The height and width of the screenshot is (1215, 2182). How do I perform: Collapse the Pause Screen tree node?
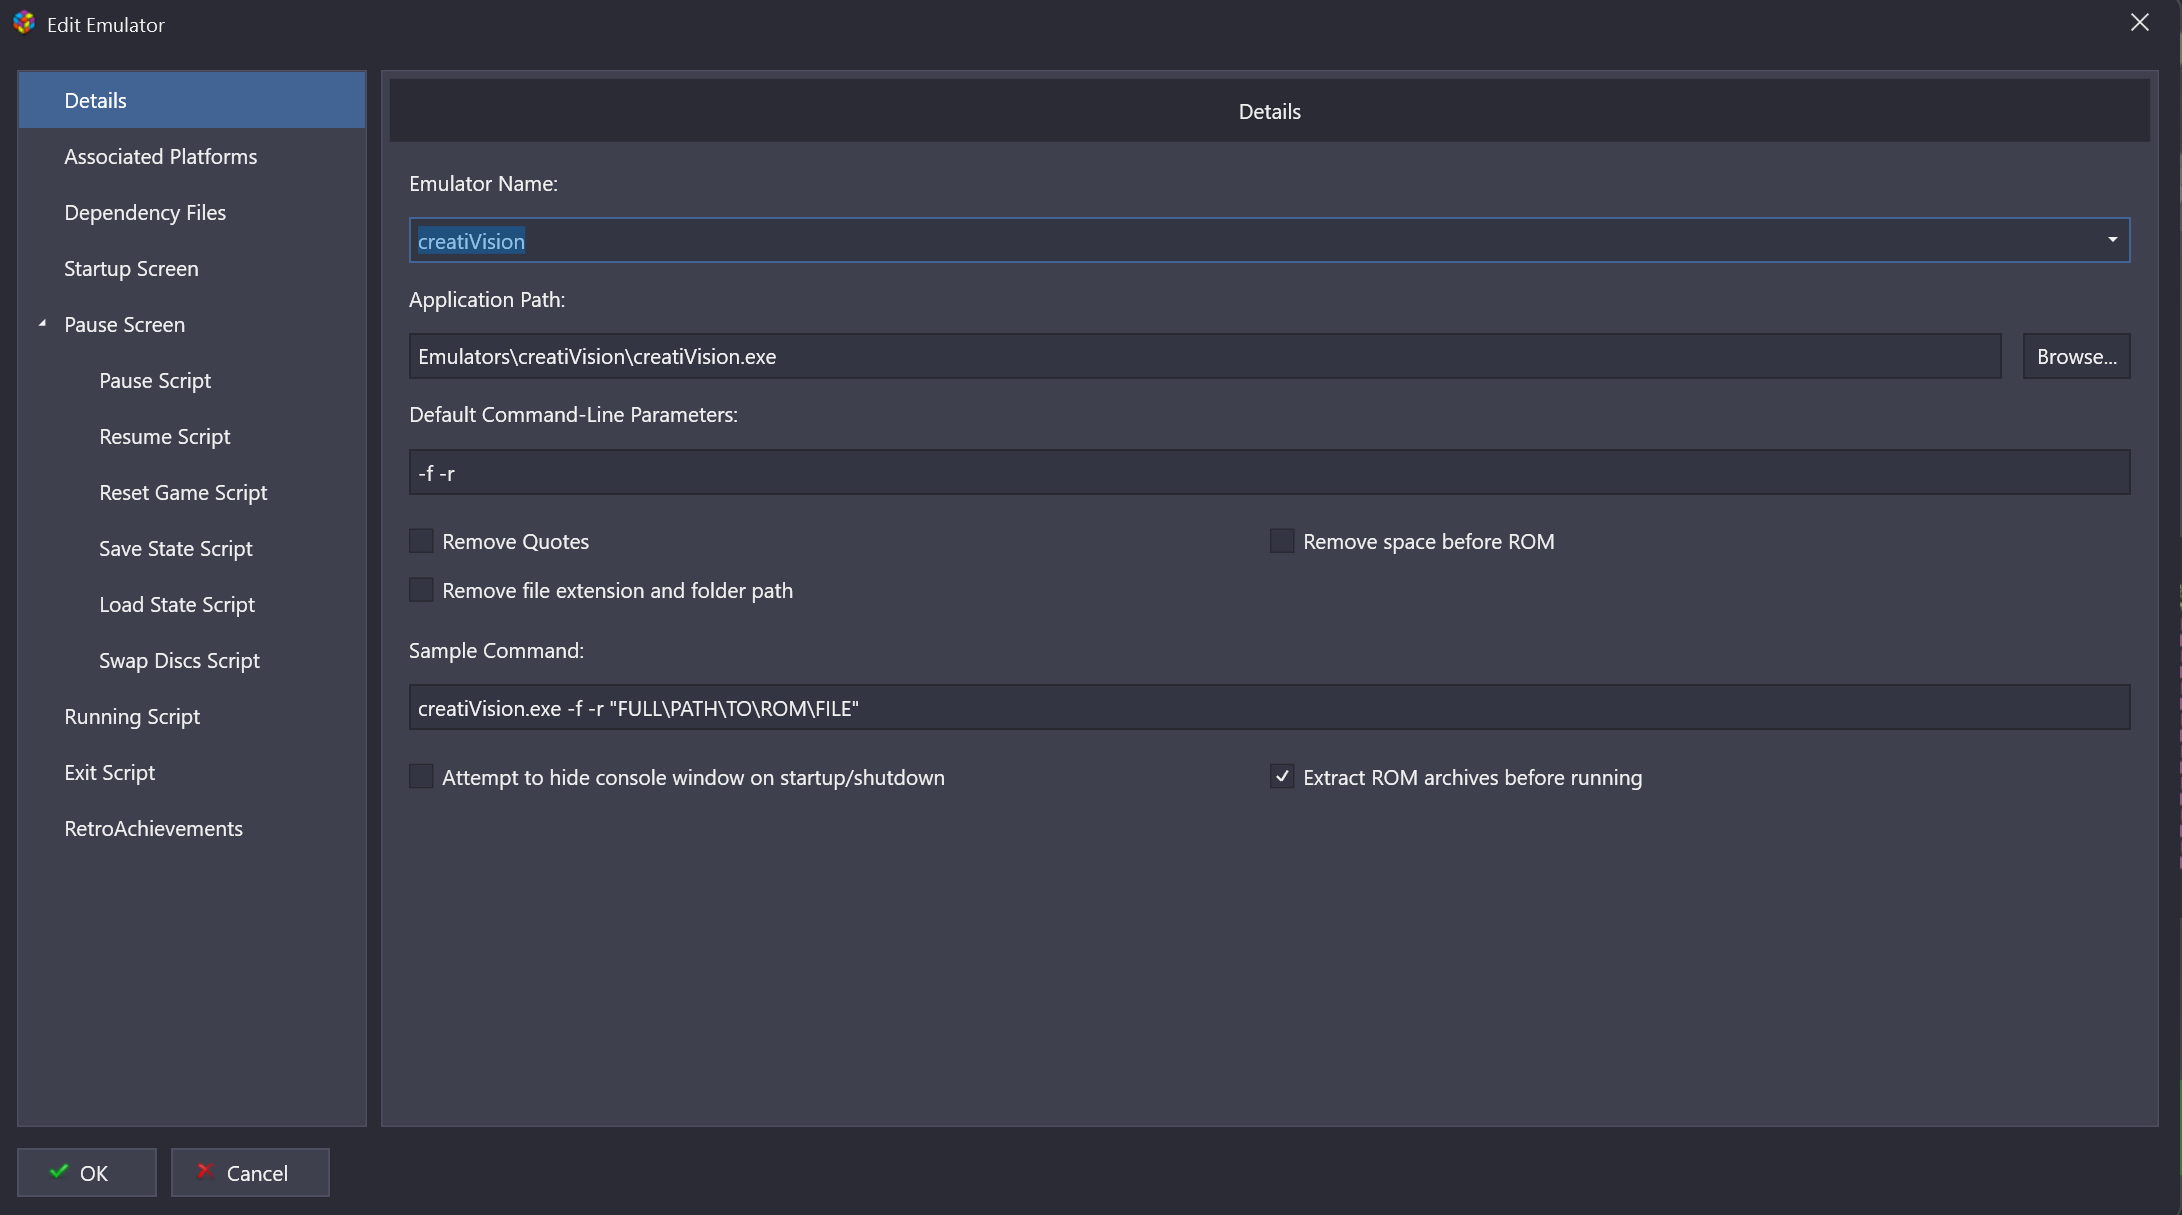tap(43, 324)
